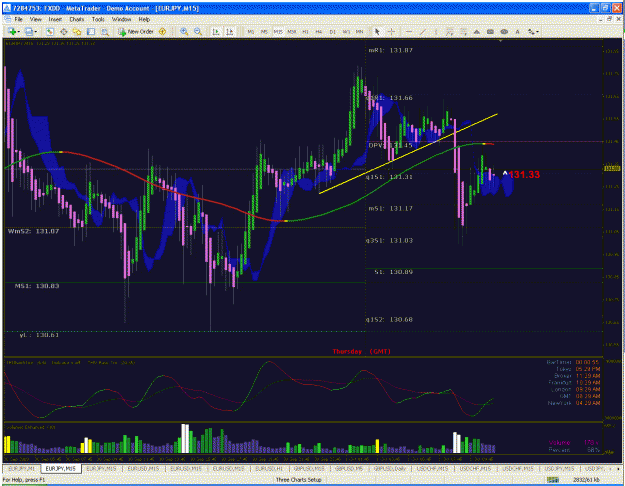Select the rectangle shape drawing icon
Screen dimensions: 625x486
click(490, 31)
